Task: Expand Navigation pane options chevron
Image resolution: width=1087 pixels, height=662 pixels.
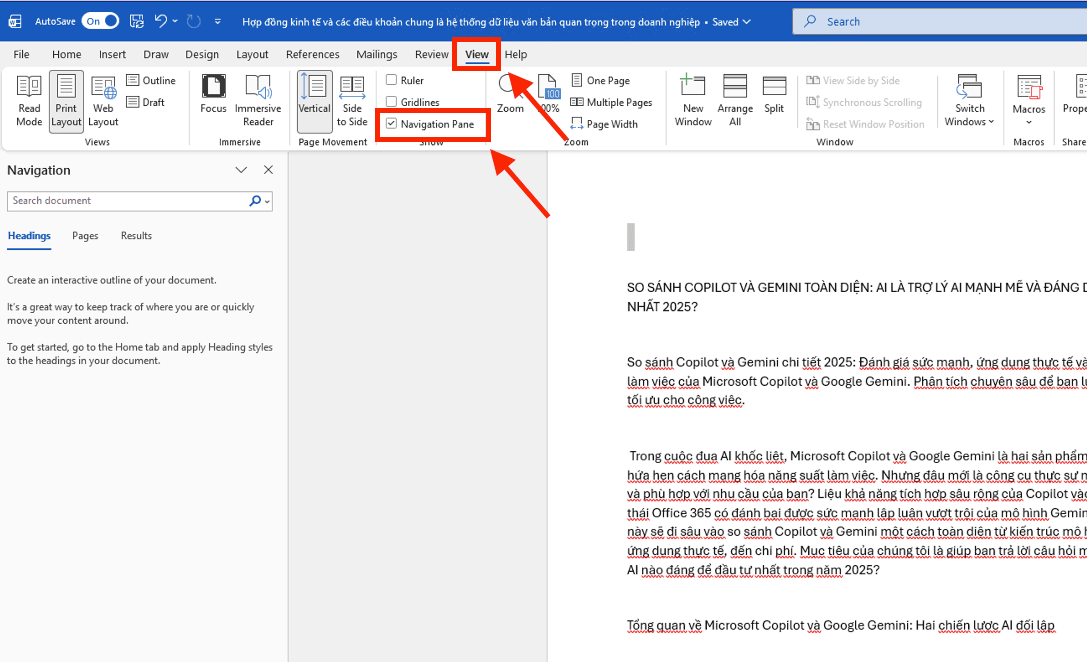Action: [x=241, y=170]
